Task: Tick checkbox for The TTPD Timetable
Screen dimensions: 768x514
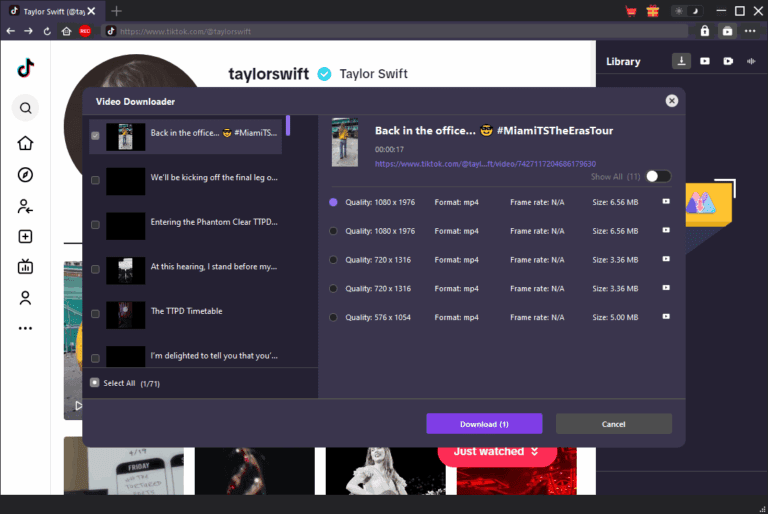Action: coord(95,314)
